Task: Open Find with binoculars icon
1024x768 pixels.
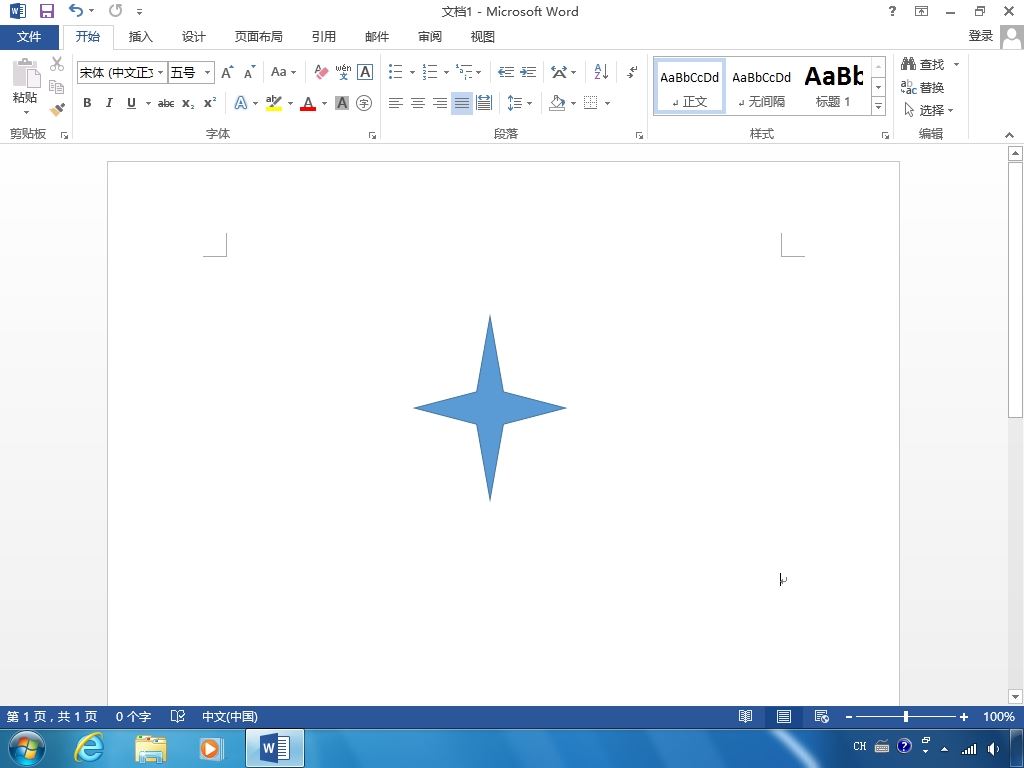Action: pos(923,64)
